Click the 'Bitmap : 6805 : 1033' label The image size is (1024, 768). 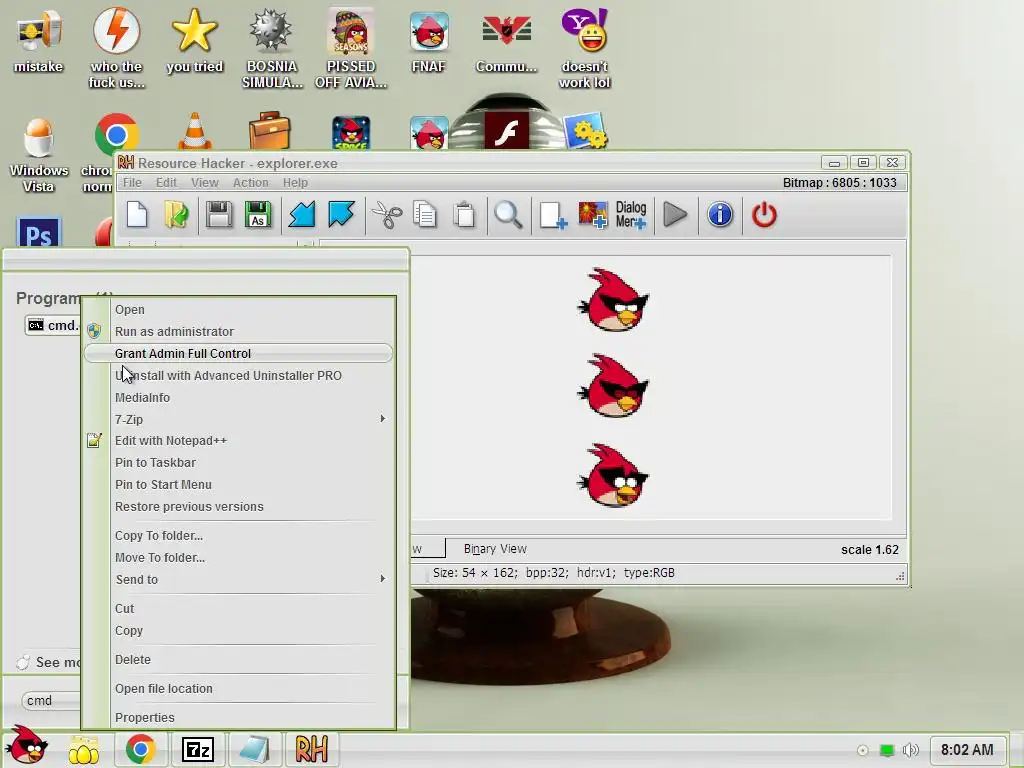coord(840,183)
